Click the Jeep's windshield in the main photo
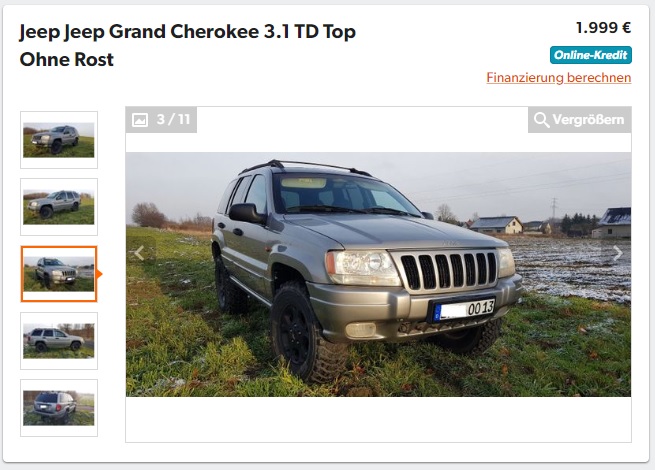 tap(345, 194)
